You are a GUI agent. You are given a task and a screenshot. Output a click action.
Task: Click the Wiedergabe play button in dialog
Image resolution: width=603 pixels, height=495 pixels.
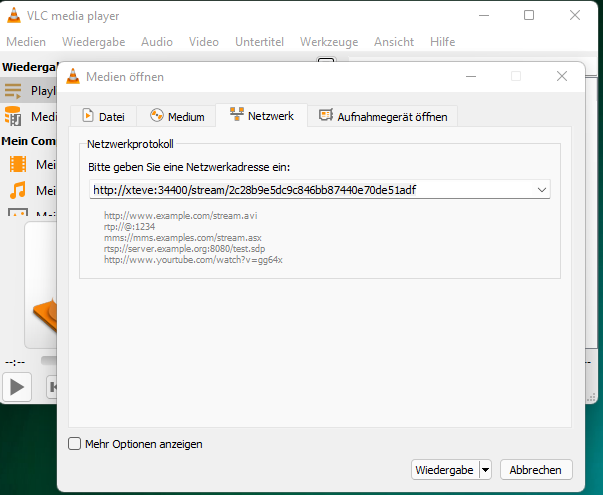click(445, 470)
